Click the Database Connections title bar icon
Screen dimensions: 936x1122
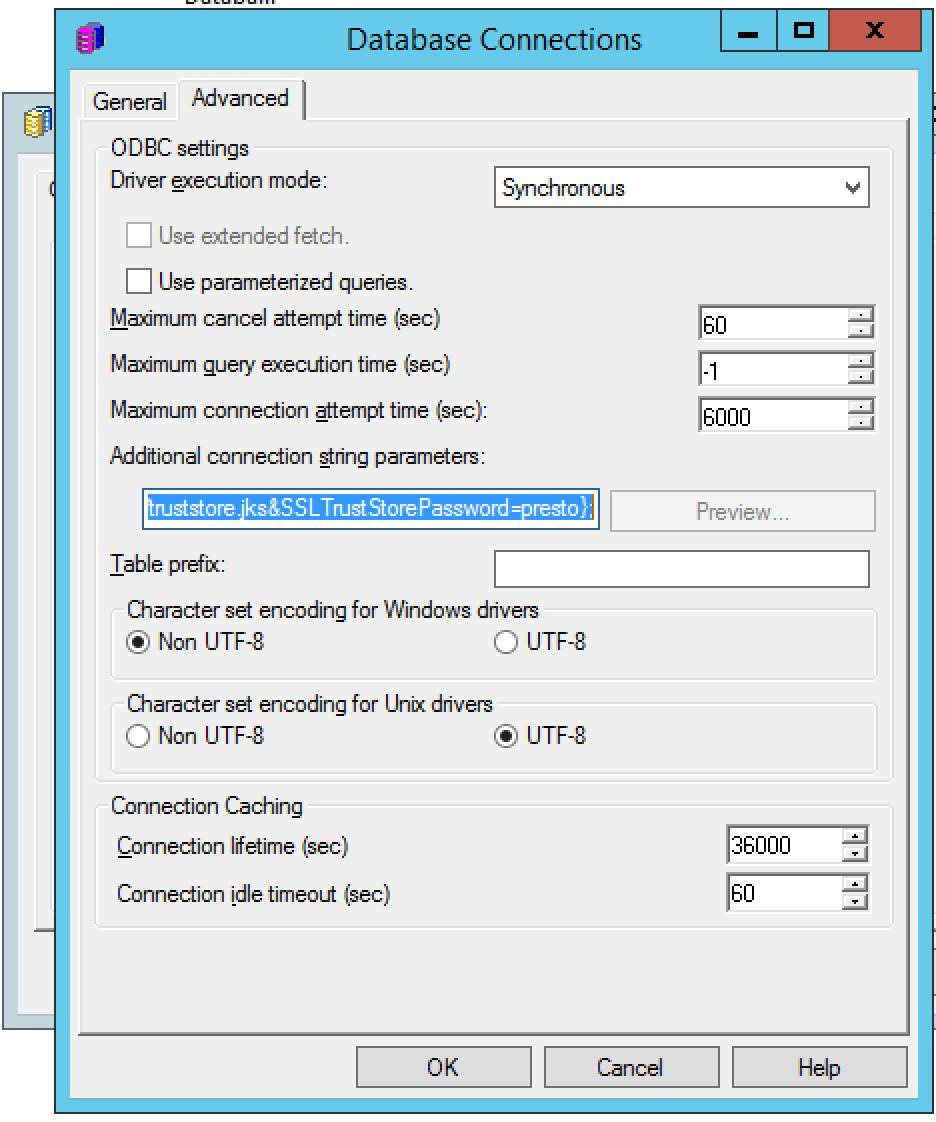[90, 39]
